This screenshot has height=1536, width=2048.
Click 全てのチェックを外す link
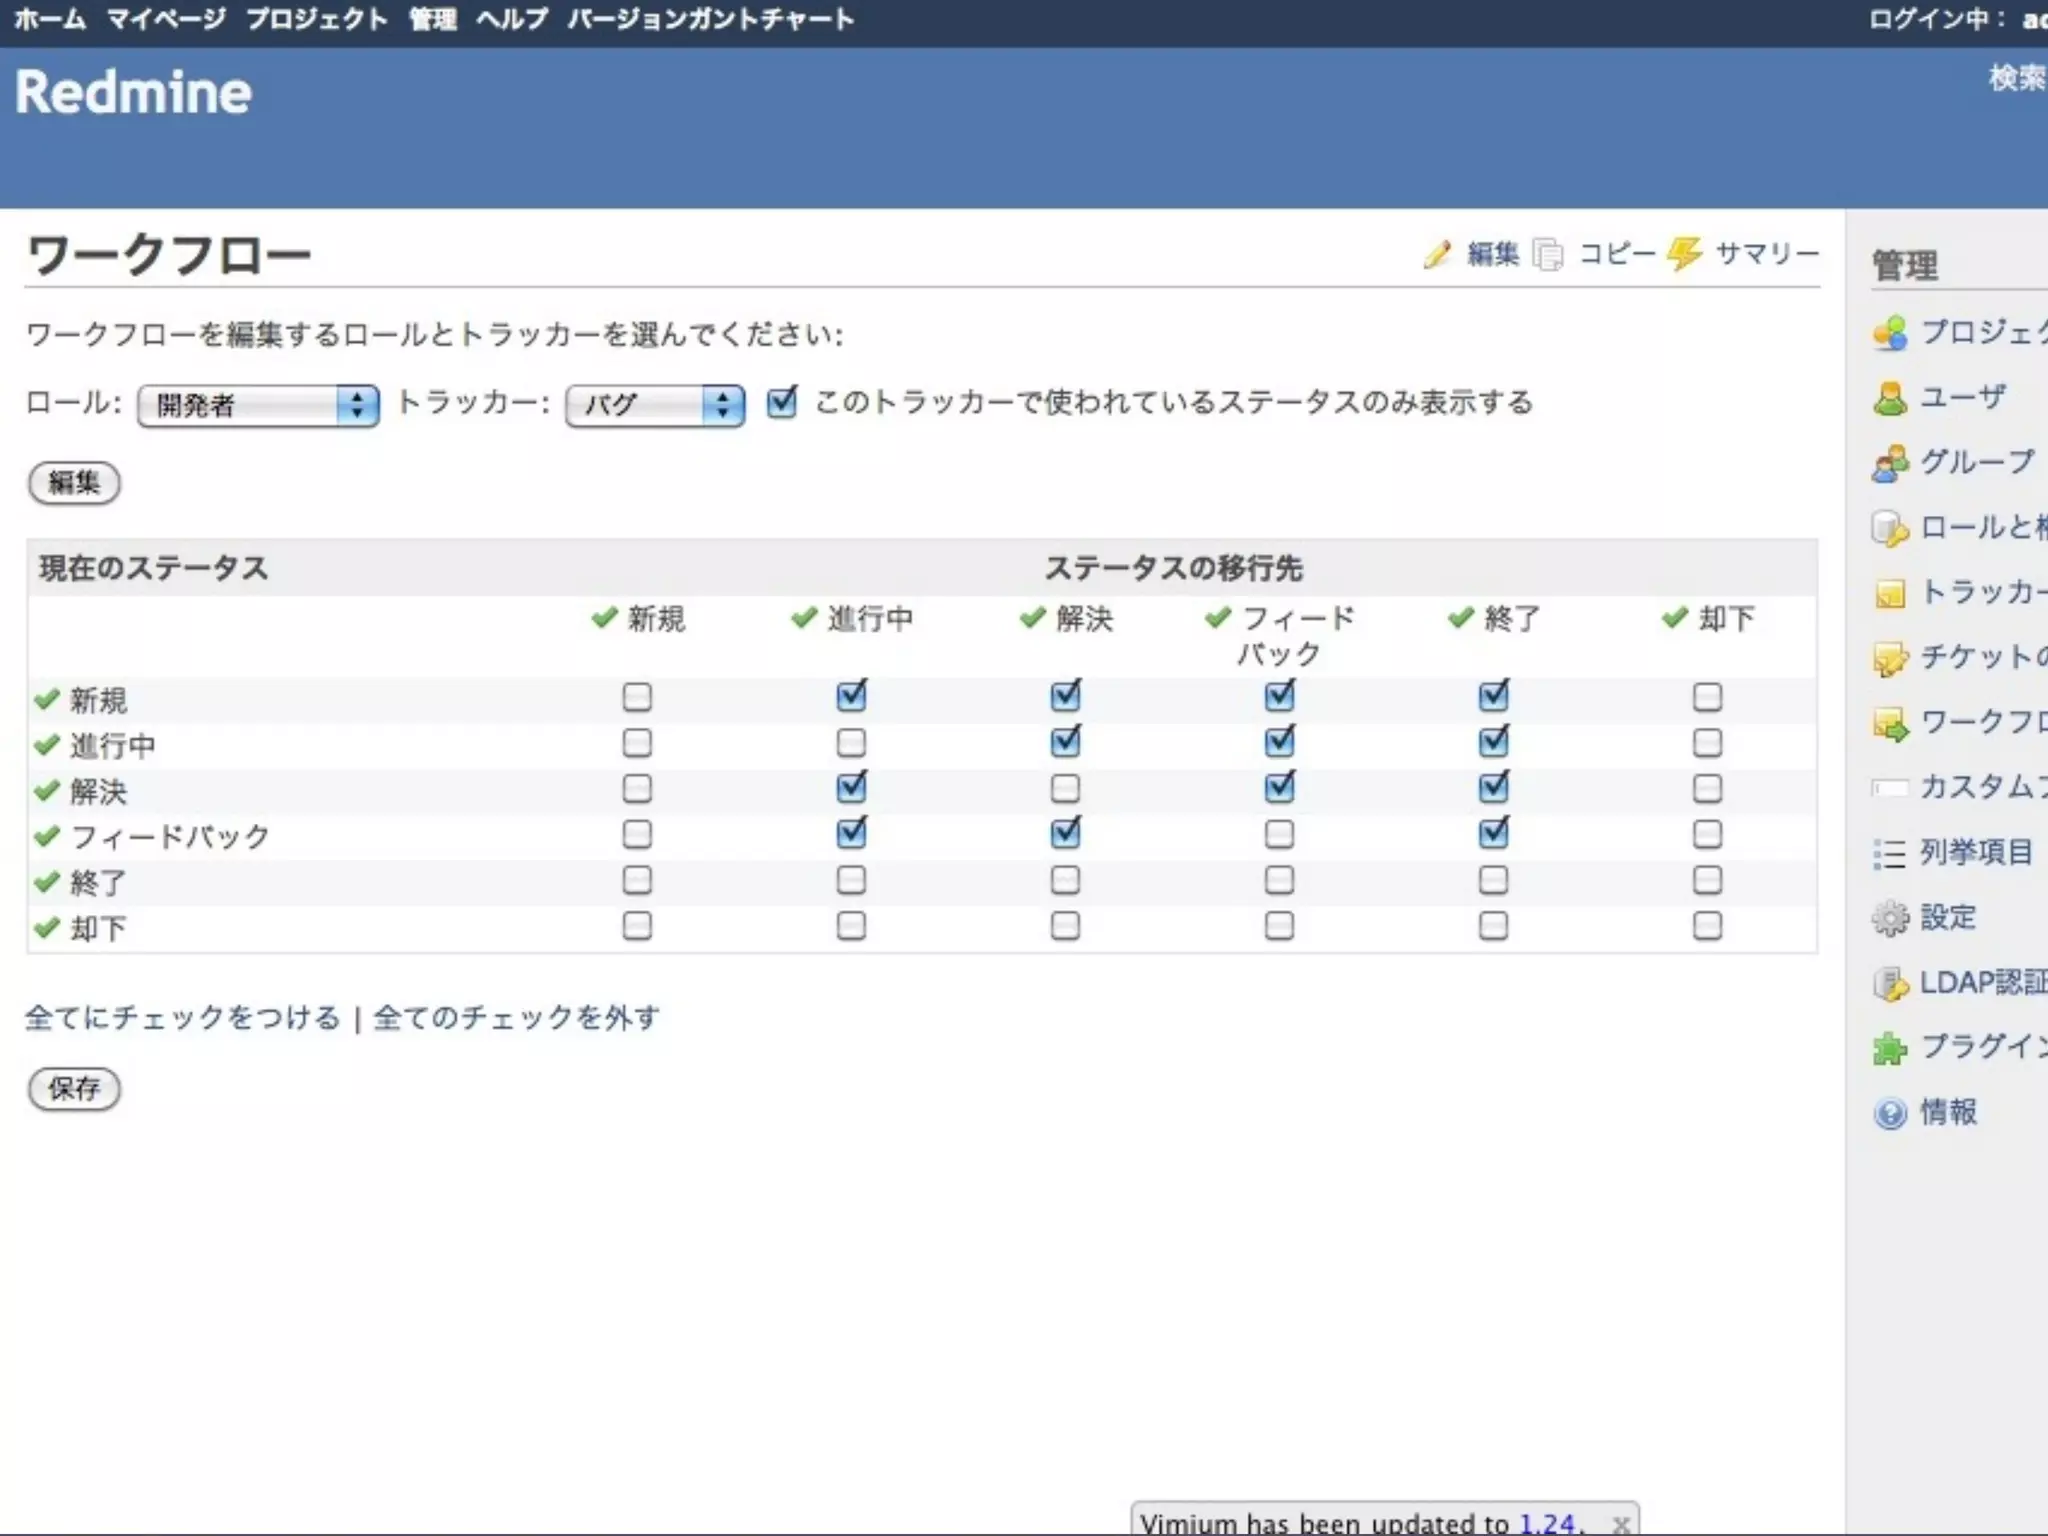pyautogui.click(x=516, y=1018)
